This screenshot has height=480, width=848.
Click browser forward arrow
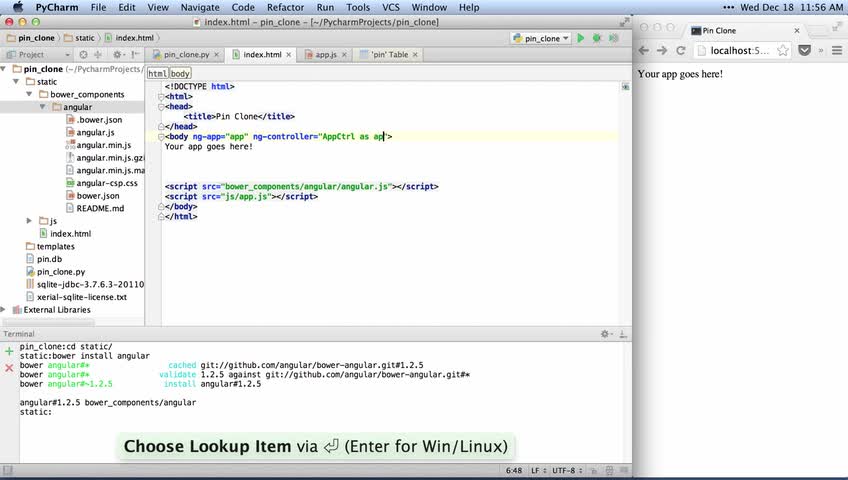(662, 50)
